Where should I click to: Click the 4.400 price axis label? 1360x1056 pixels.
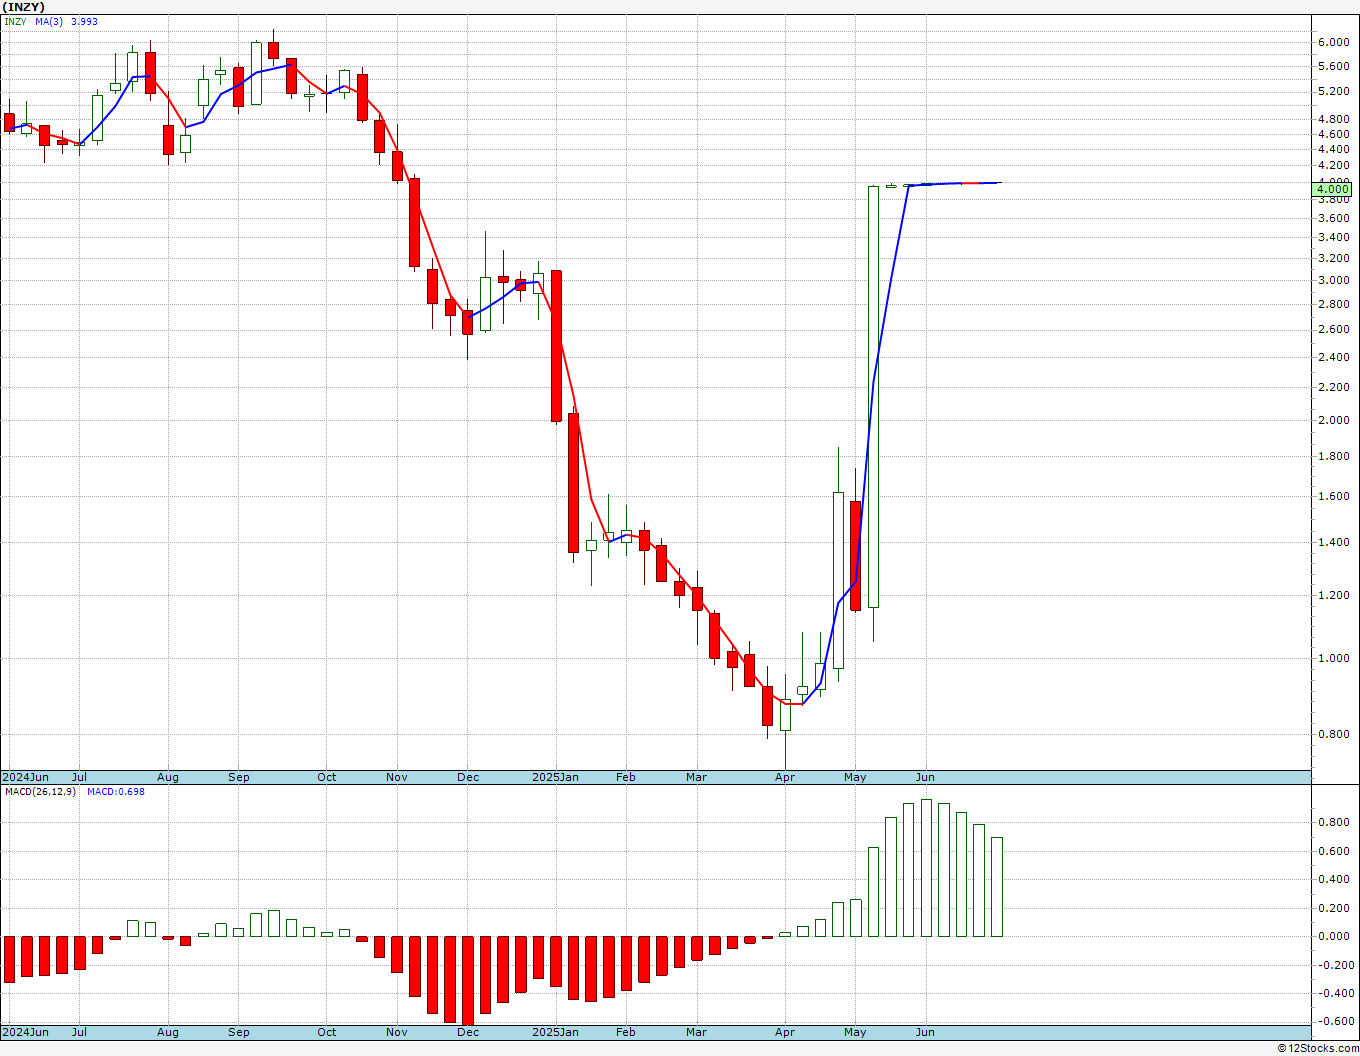point(1334,148)
